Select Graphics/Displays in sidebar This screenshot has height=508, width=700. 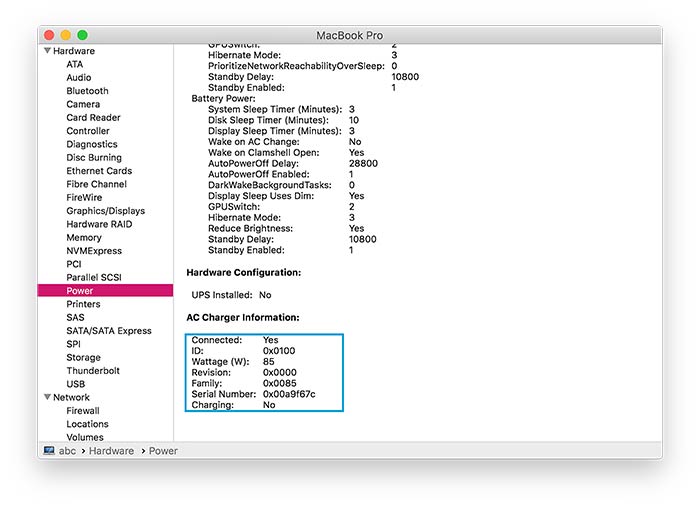pyautogui.click(x=105, y=211)
